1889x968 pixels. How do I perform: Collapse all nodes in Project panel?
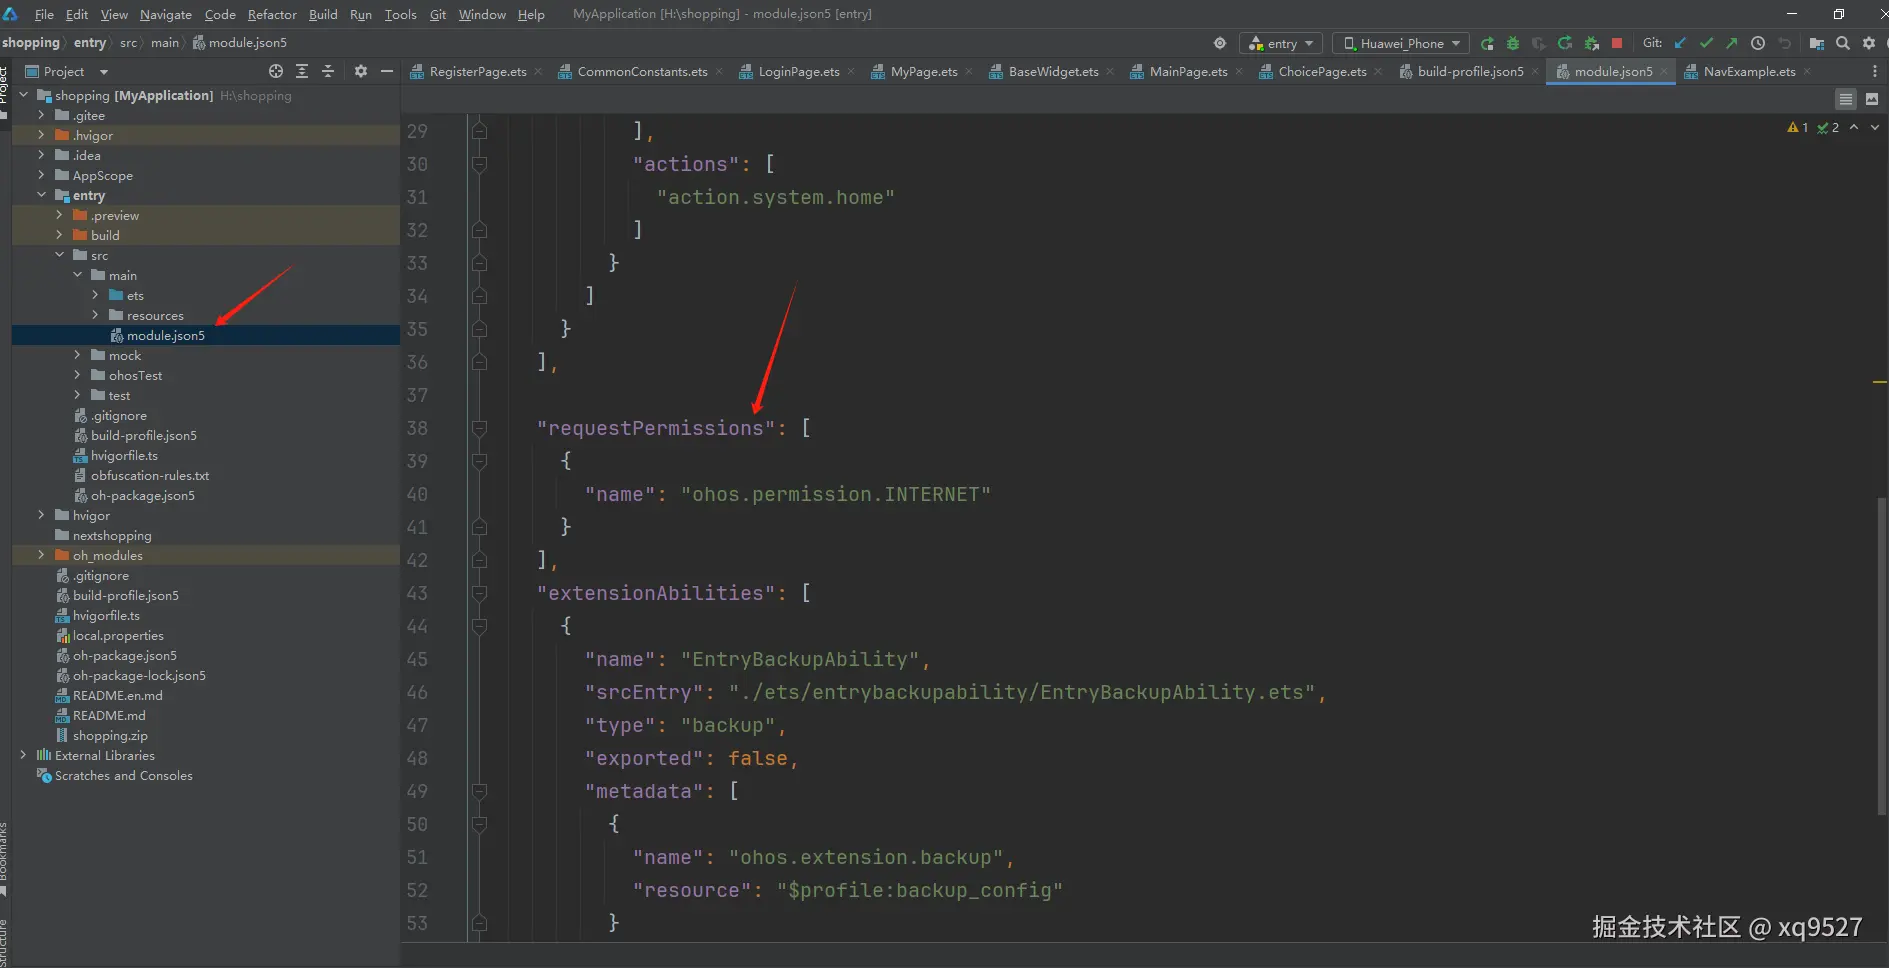coord(328,71)
